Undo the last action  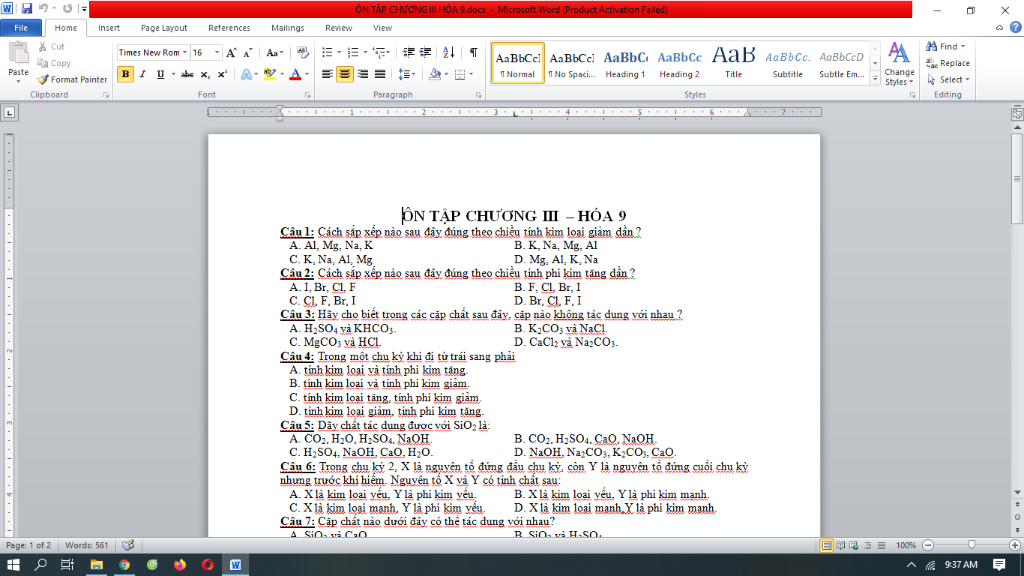coord(43,9)
